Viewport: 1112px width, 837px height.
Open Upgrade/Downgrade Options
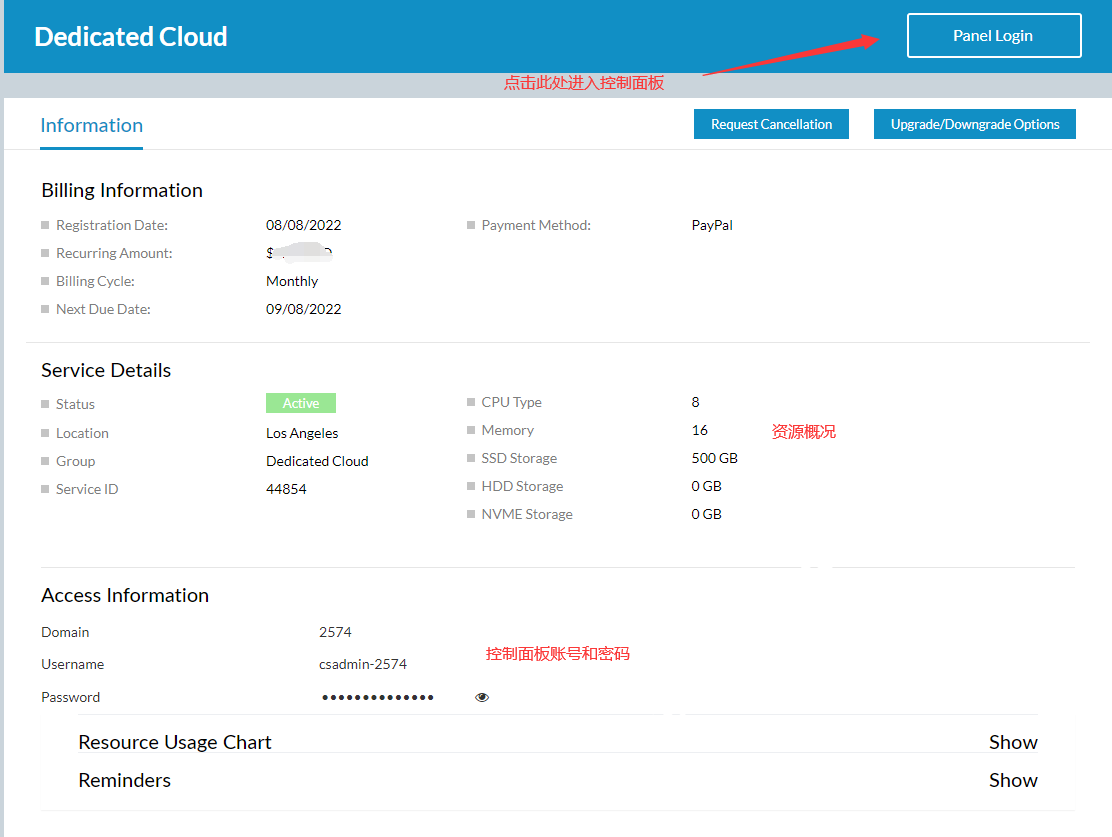coord(974,125)
